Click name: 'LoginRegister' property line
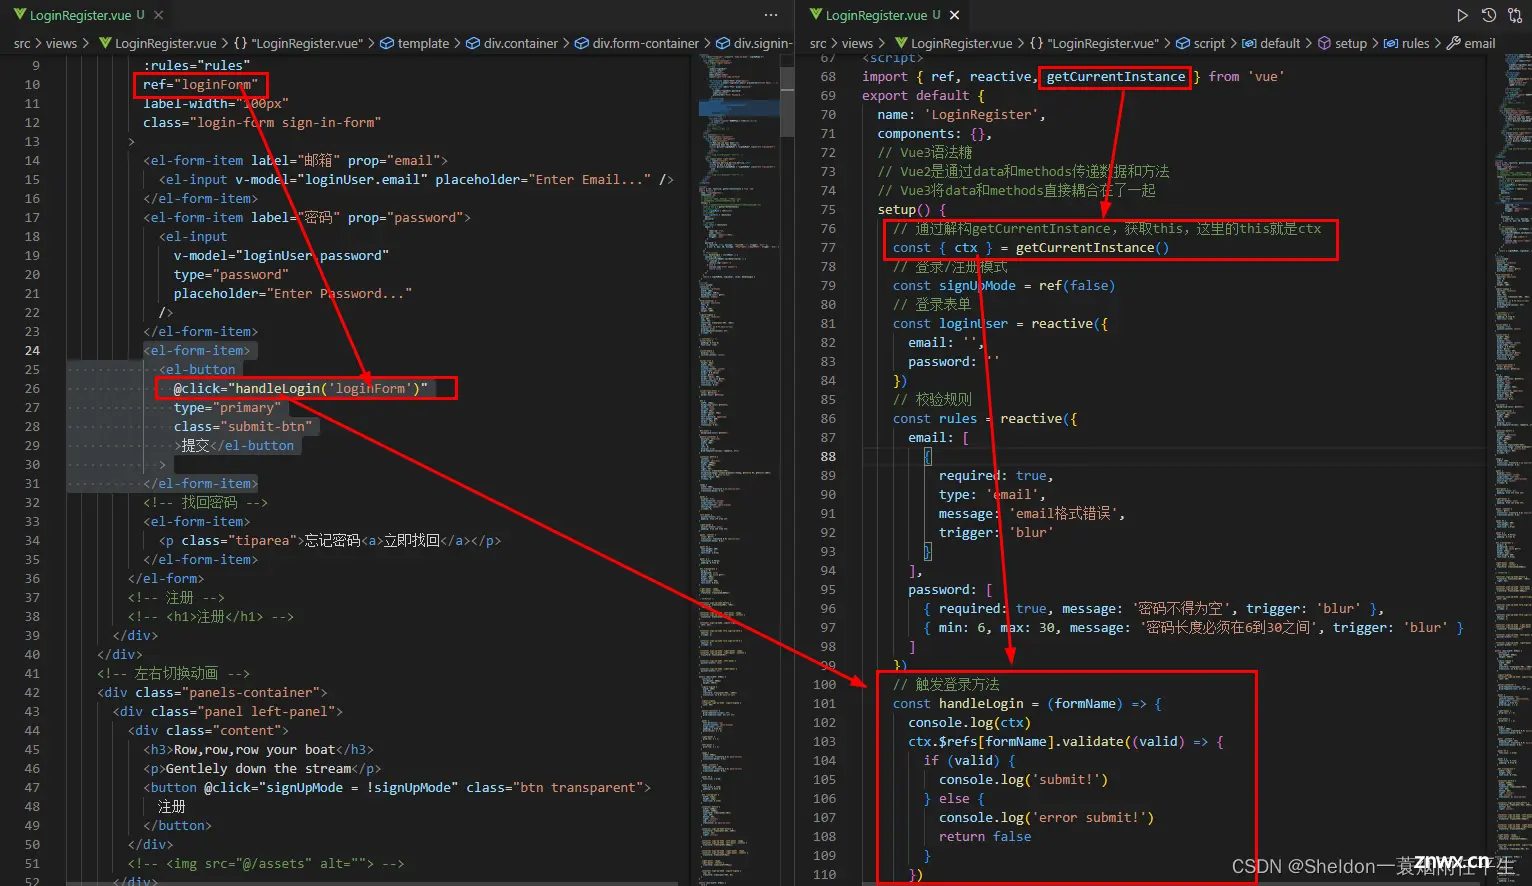This screenshot has height=886, width=1532. [x=961, y=115]
